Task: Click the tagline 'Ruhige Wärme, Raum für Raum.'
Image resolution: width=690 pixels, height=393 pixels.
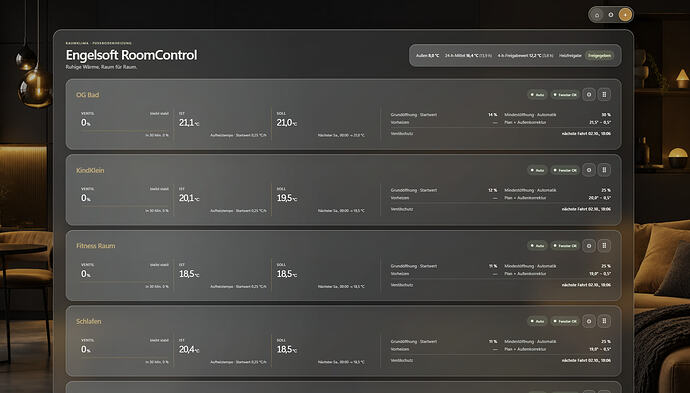Action: tap(101, 67)
